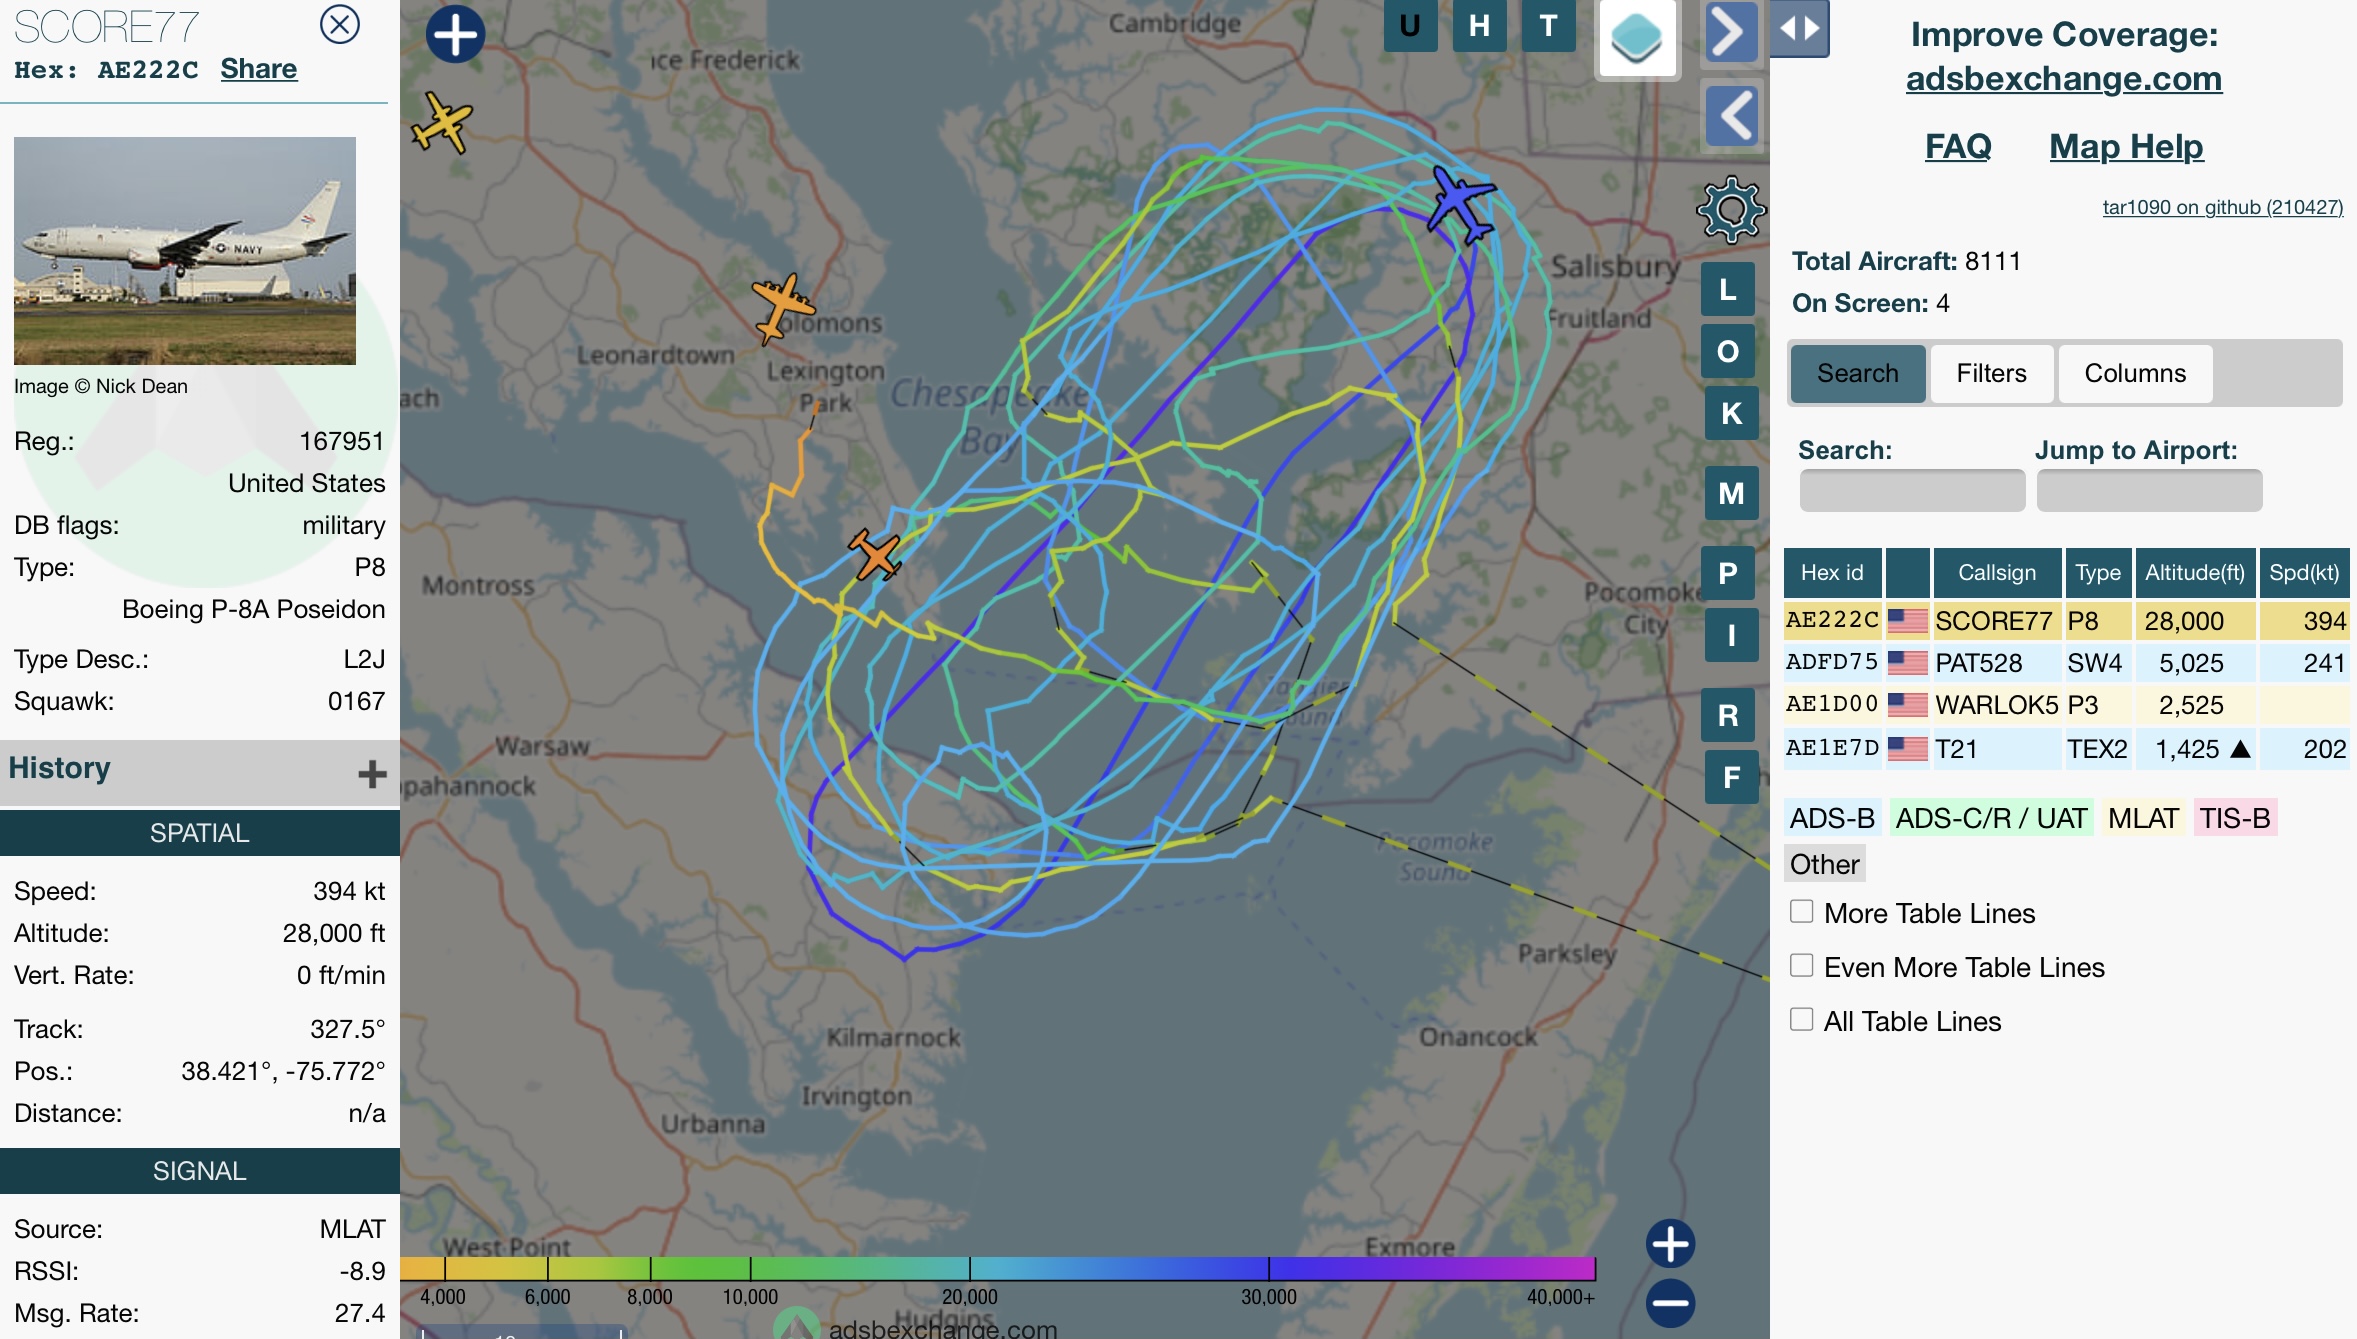Click the Other legend label
The image size is (2357, 1339).
[x=1825, y=864]
